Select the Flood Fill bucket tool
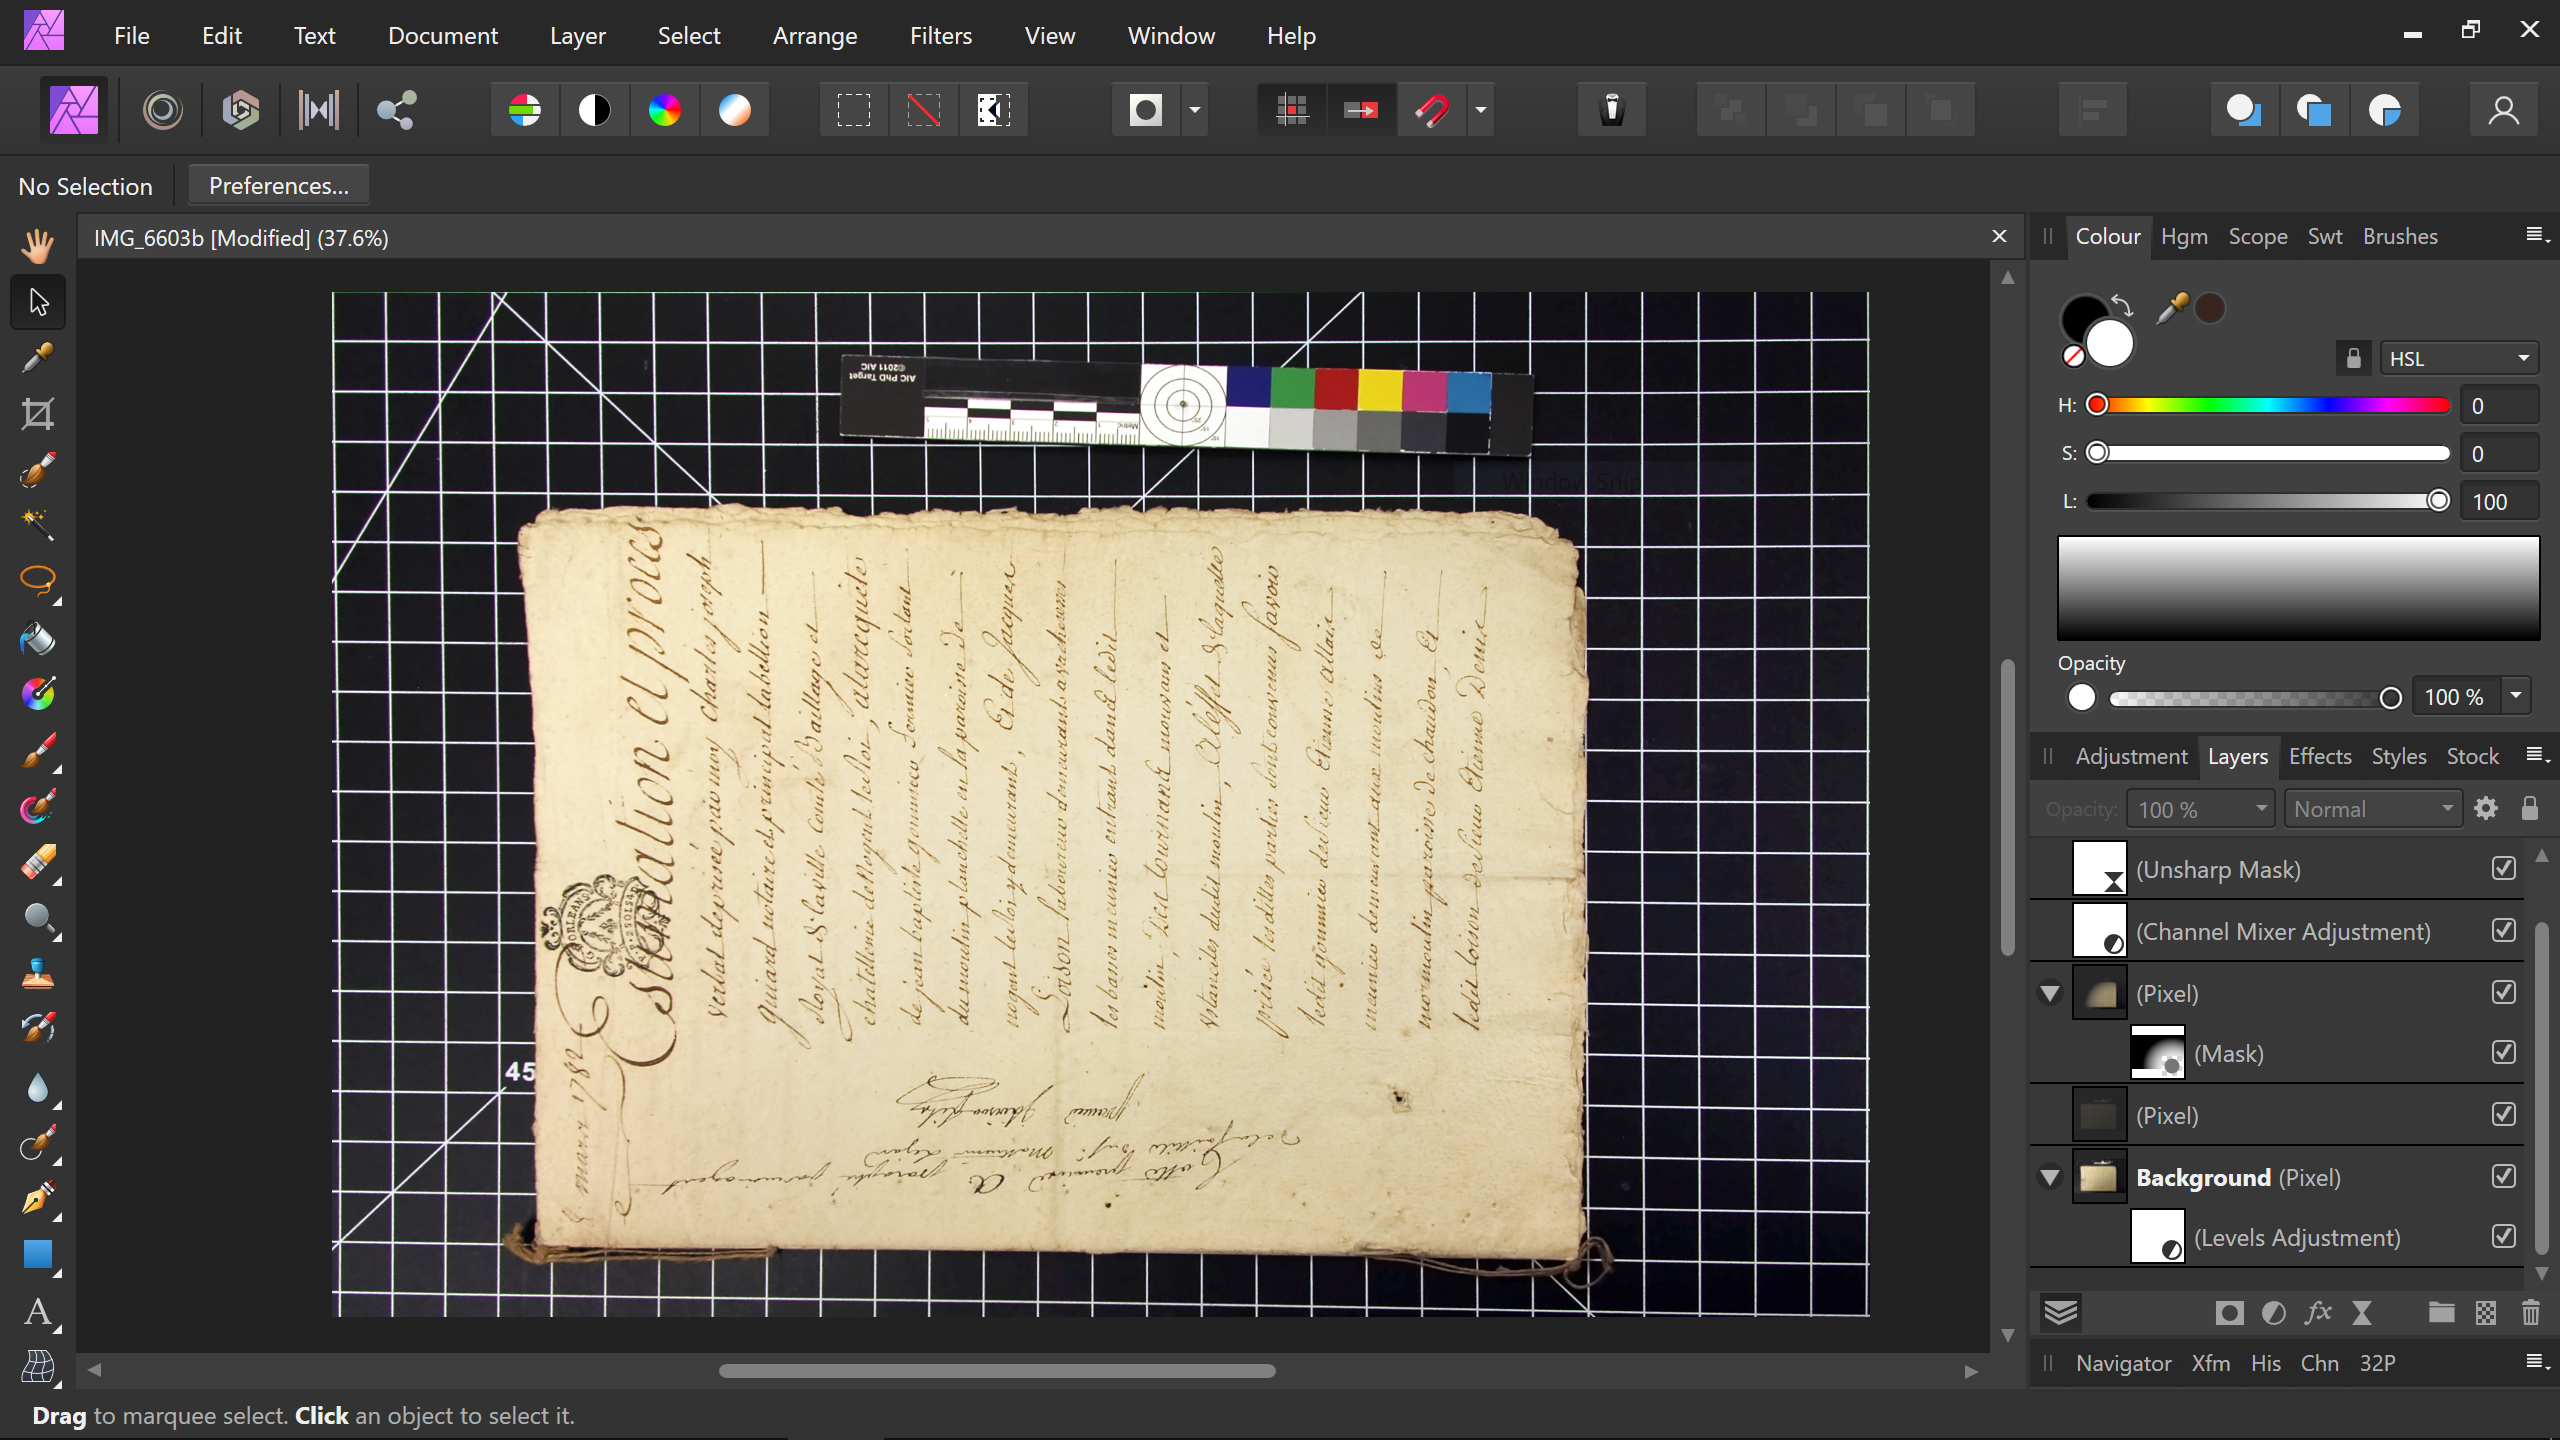Viewport: 2560px width, 1440px height. pos(38,638)
